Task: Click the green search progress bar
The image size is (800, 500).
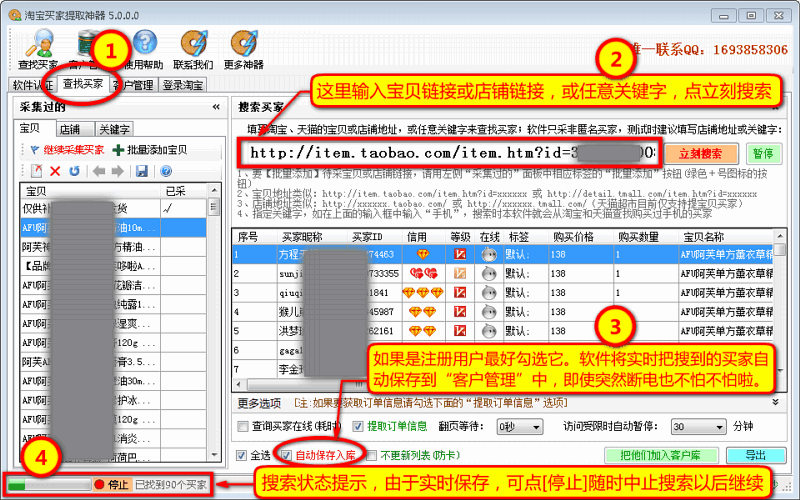Action: coord(48,484)
